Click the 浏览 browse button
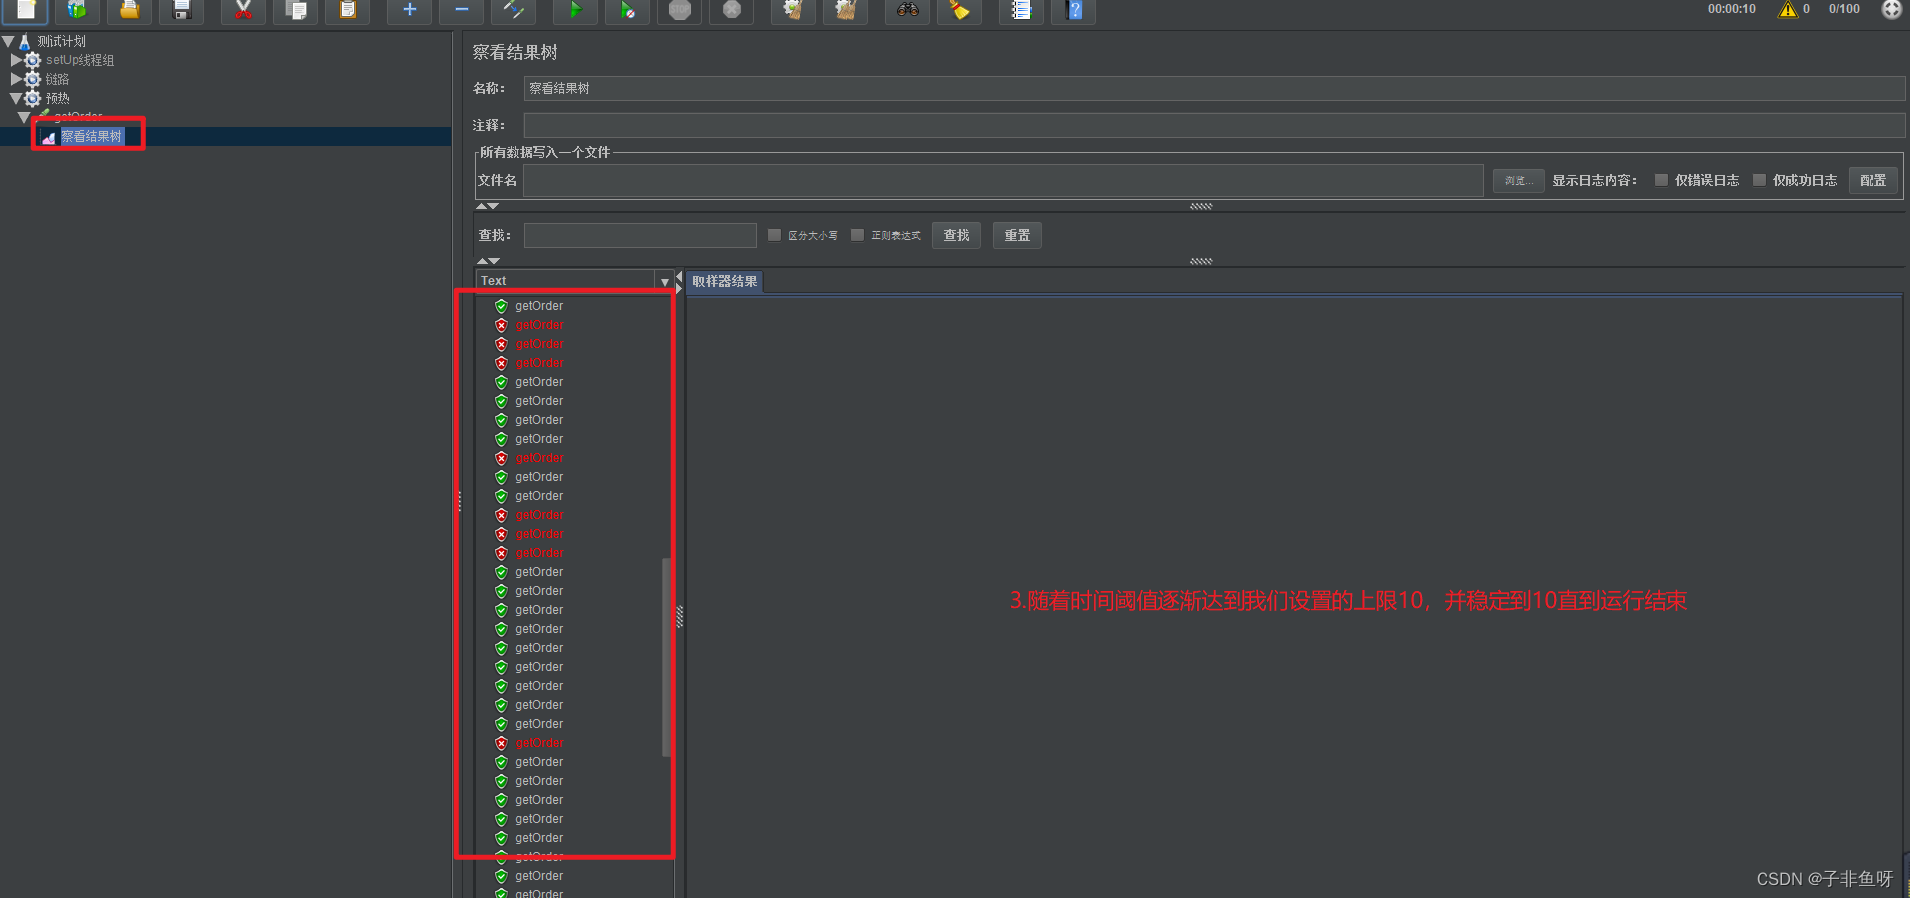This screenshot has height=898, width=1910. point(1518,180)
